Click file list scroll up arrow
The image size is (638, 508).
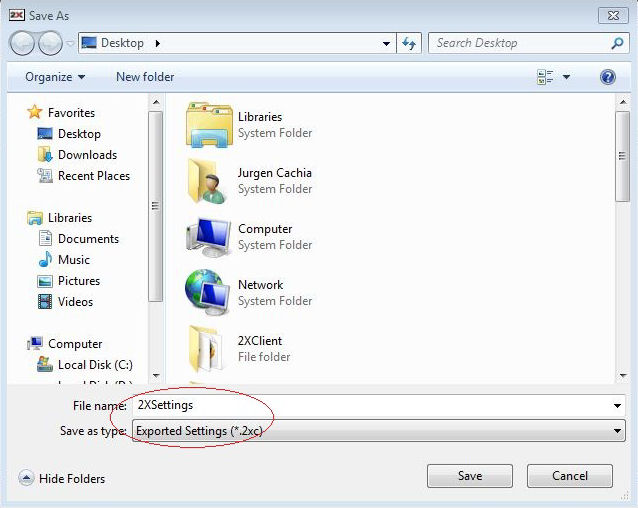[x=623, y=102]
